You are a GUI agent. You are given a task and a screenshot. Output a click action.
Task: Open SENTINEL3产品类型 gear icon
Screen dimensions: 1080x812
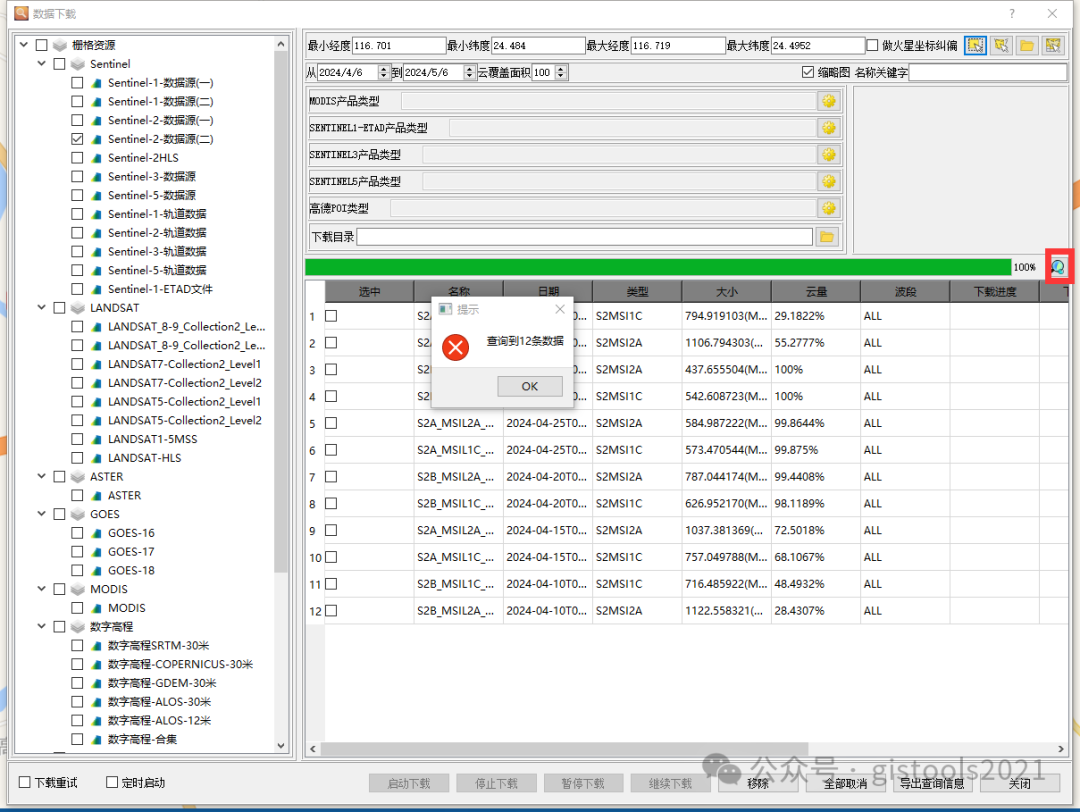pos(829,155)
